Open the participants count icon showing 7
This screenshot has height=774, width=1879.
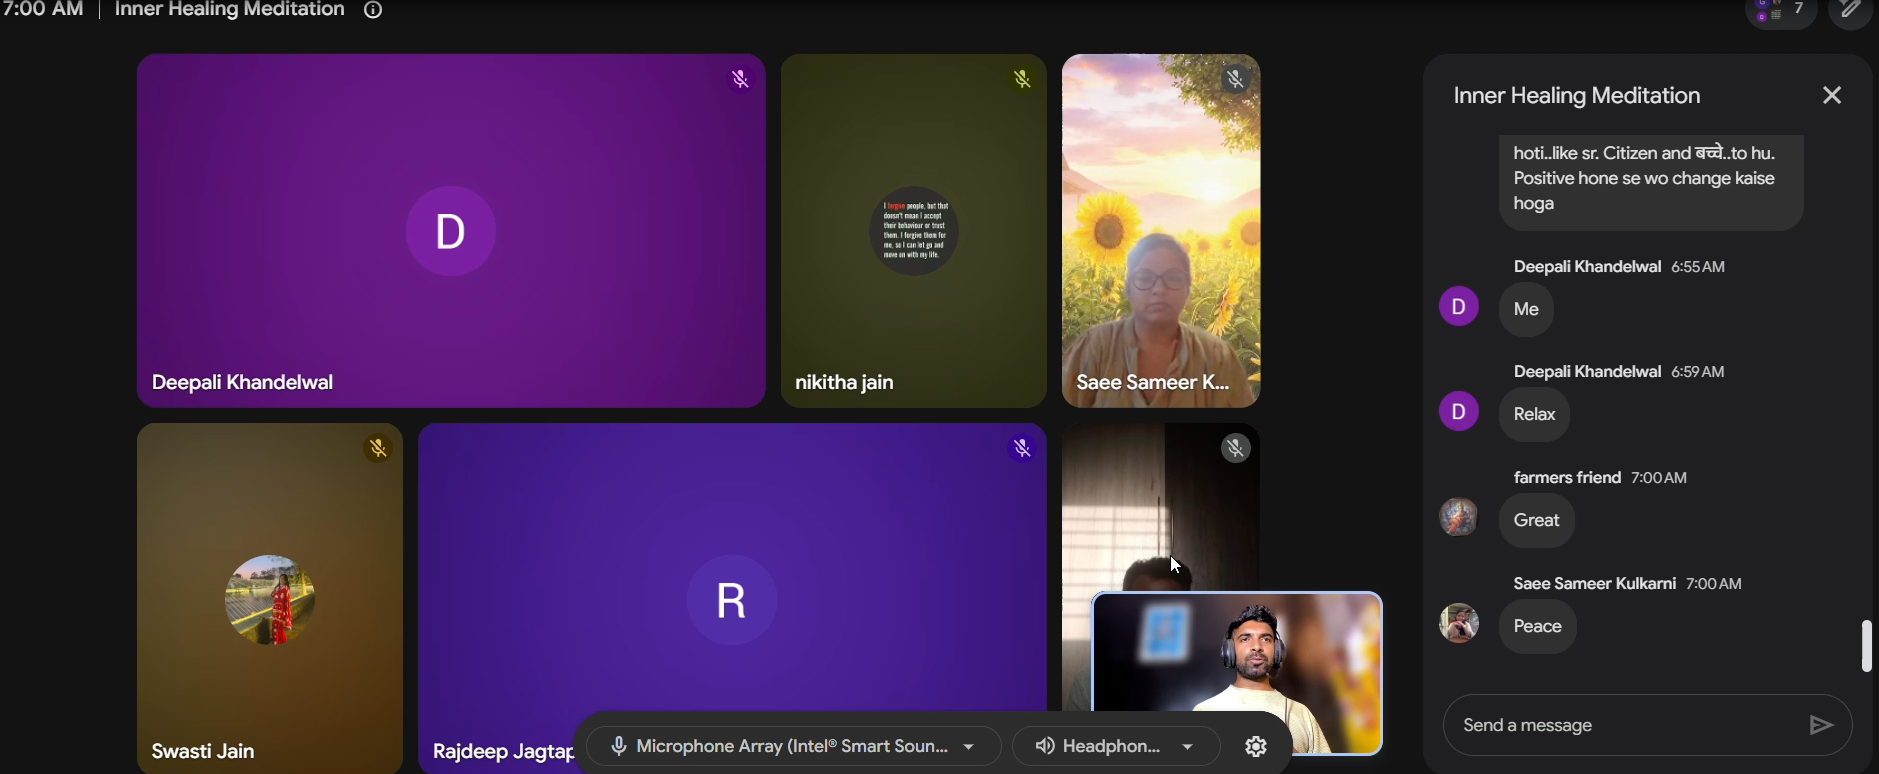tap(1781, 12)
